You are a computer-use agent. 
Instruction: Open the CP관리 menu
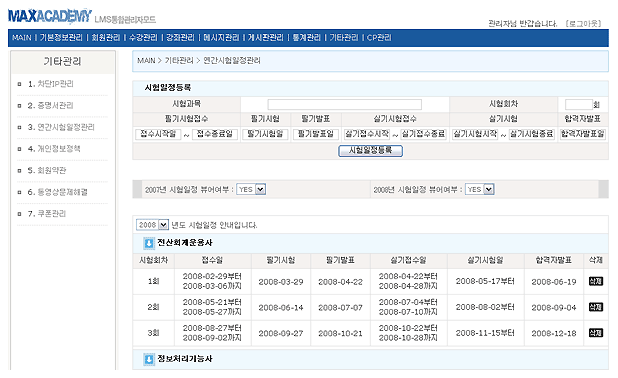coord(379,37)
